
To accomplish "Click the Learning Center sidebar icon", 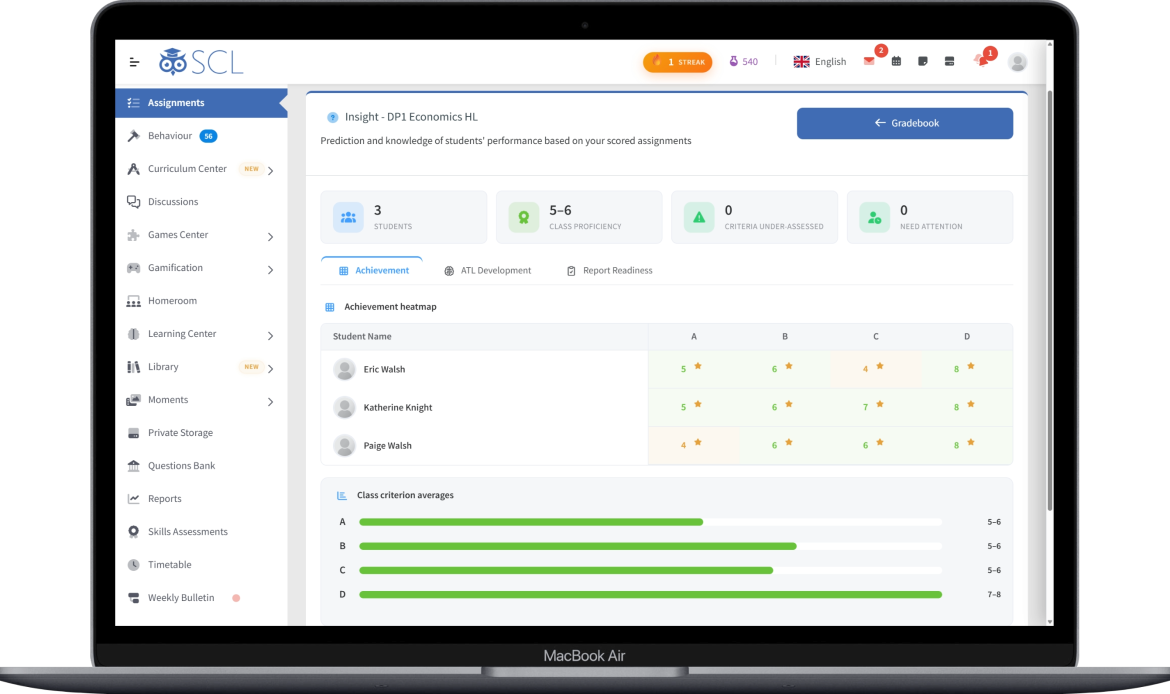I will 134,334.
